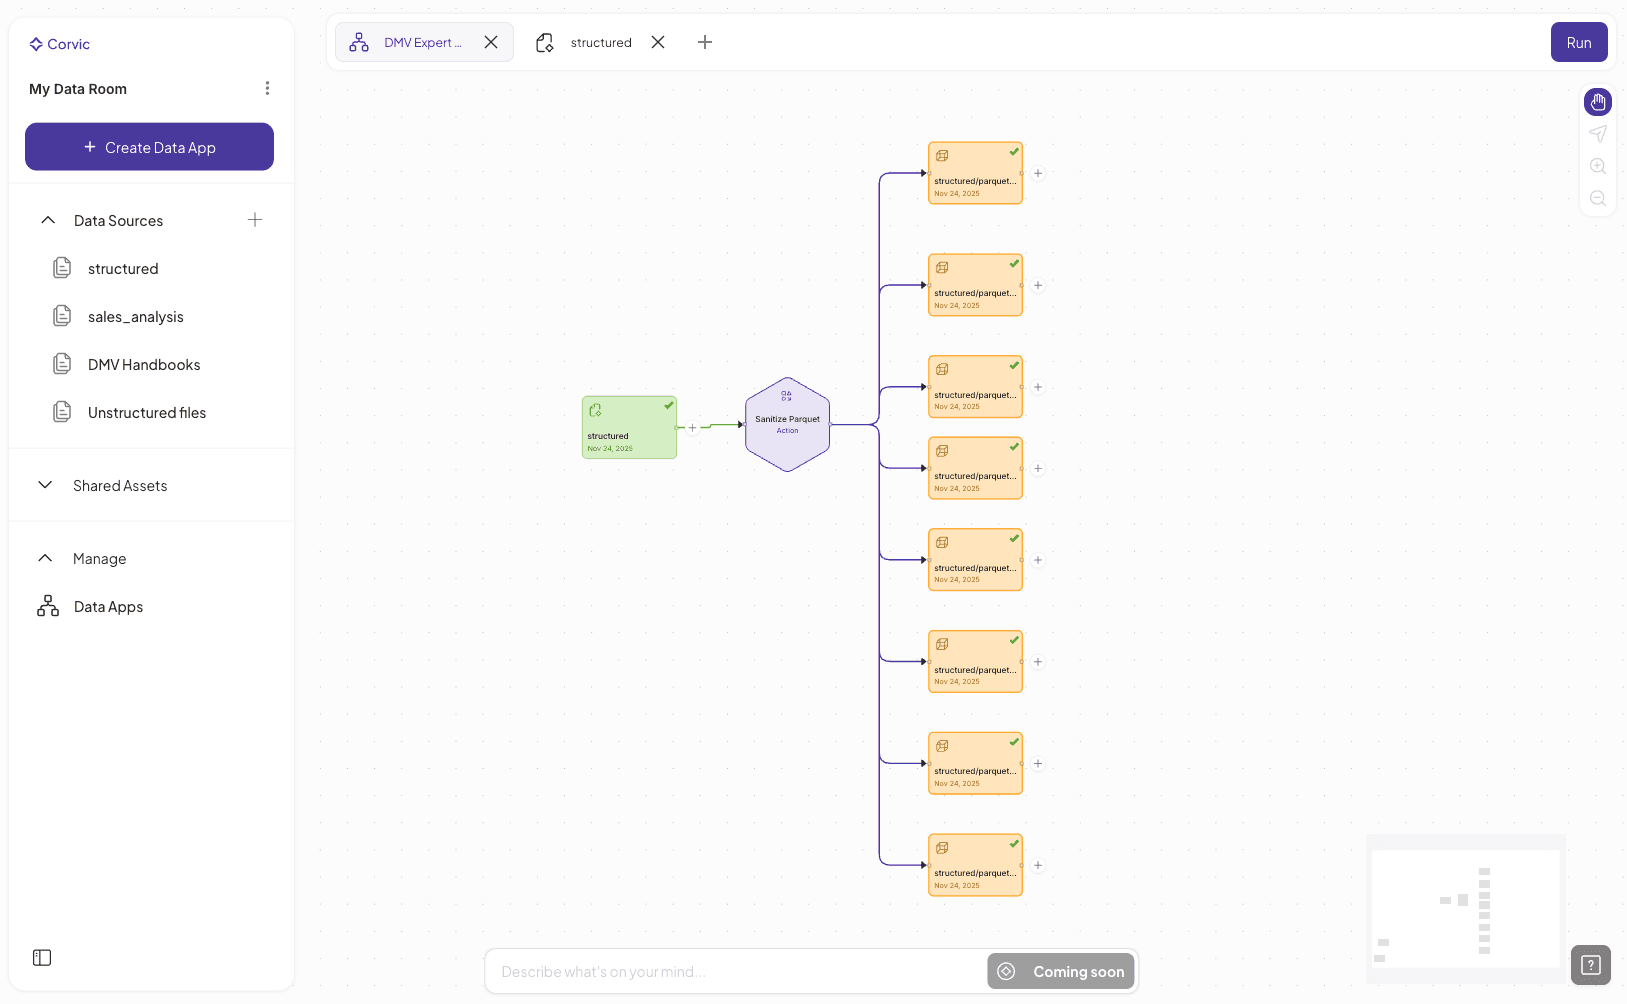Switch to the structured tab
Screen dimensions: 1627x1004
[600, 42]
